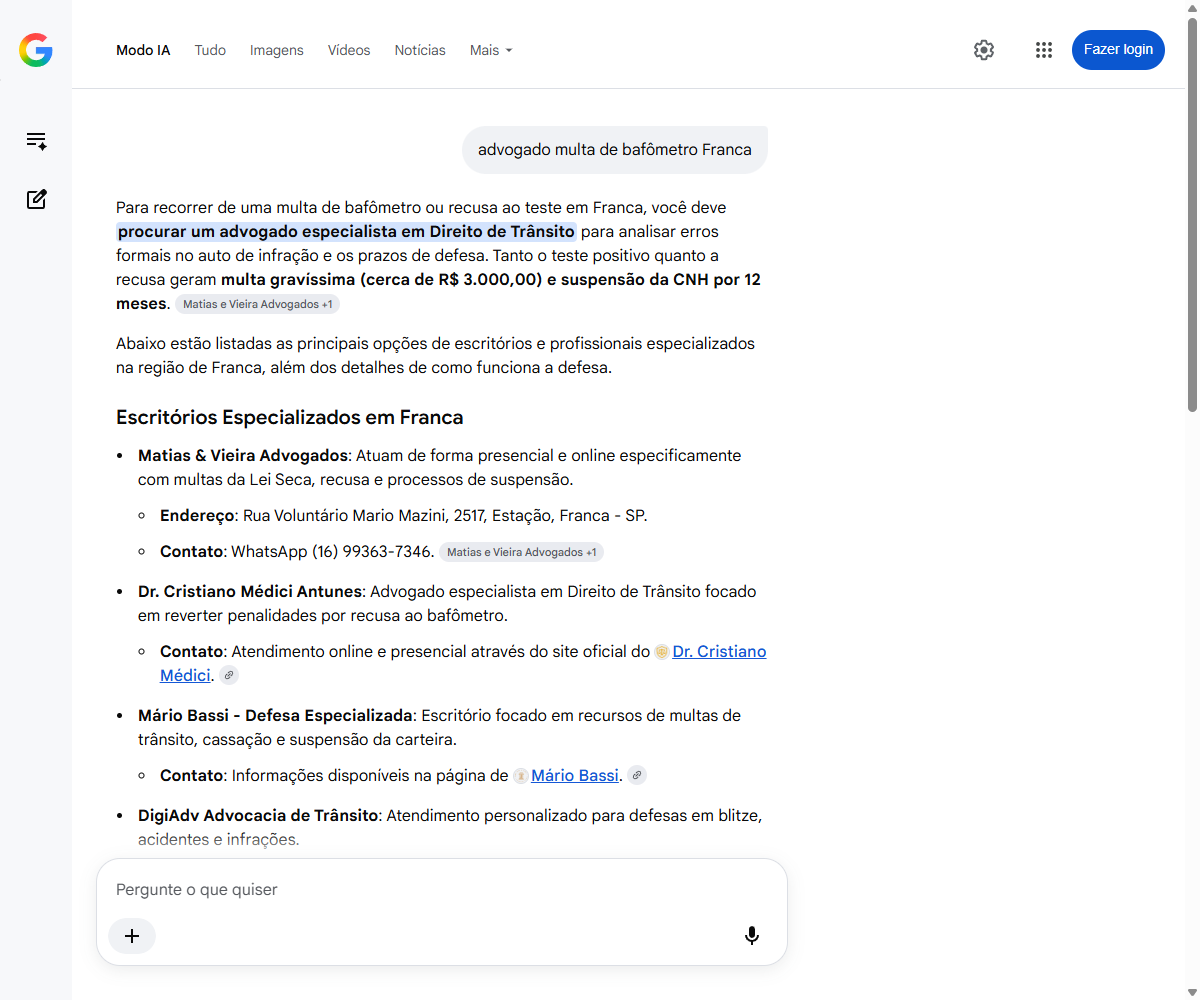
Task: Click the microphone voice search icon
Action: (x=752, y=936)
